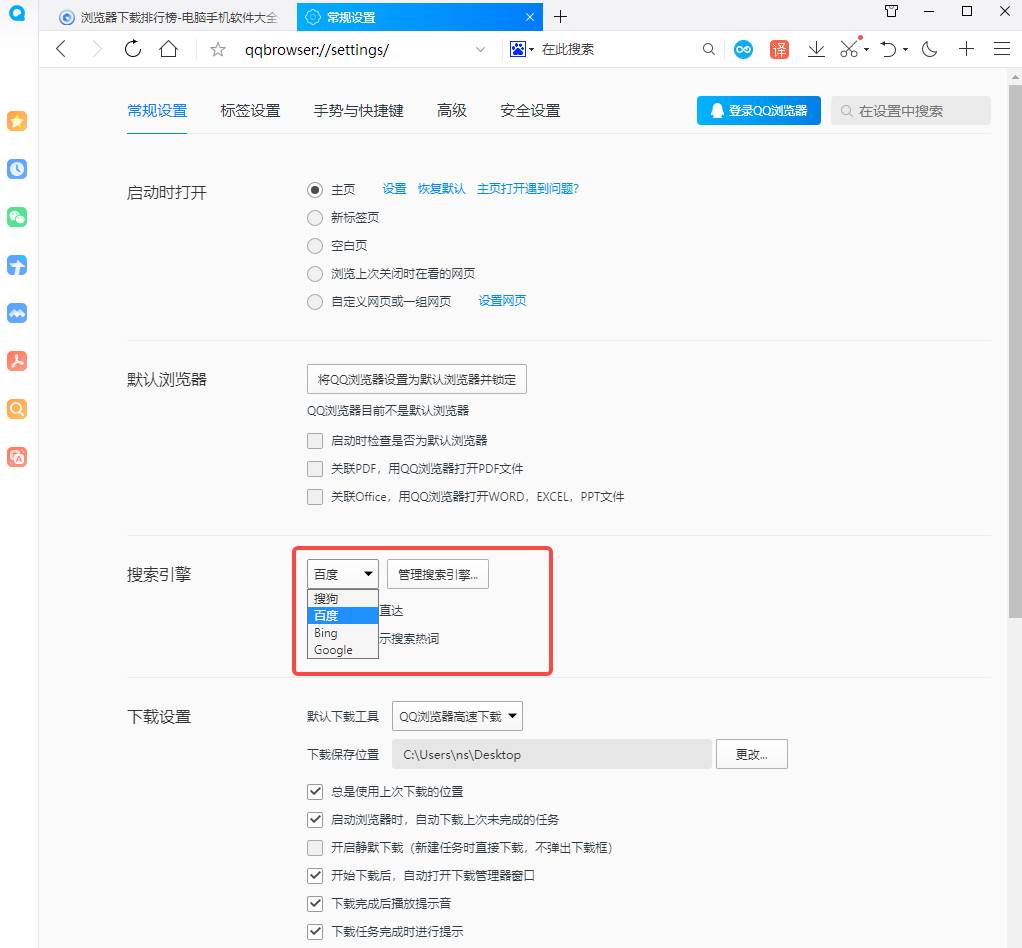This screenshot has width=1022, height=948.
Task: Switch to 标签设置 tab
Action: pos(250,111)
